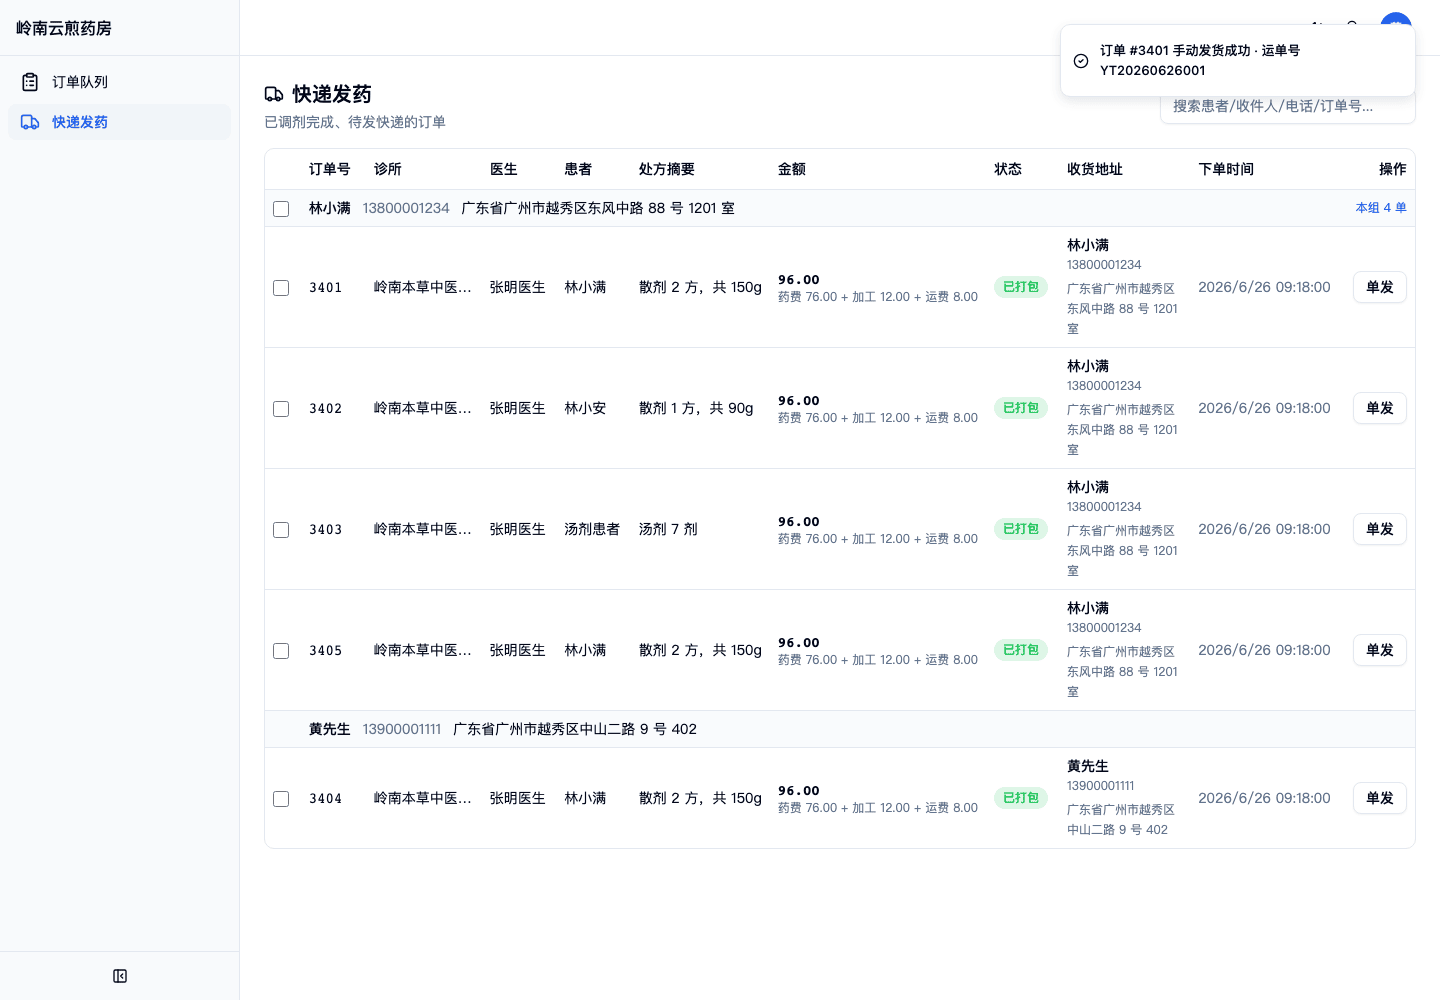
Task: Click order number 3405
Action: click(x=326, y=651)
